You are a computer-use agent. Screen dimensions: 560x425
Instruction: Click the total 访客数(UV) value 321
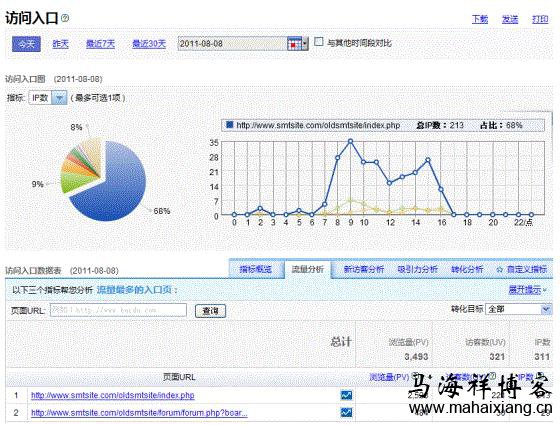497,356
